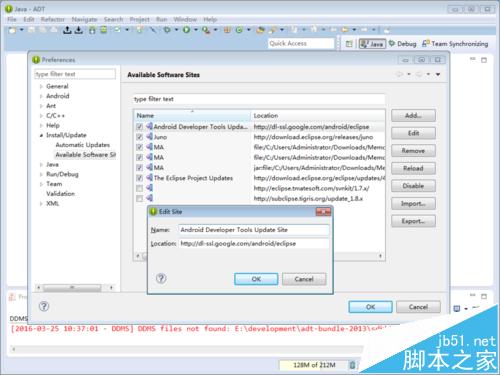This screenshot has height=375, width=500.
Task: Select Automatic Updates in preferences tree
Action: tap(83, 145)
